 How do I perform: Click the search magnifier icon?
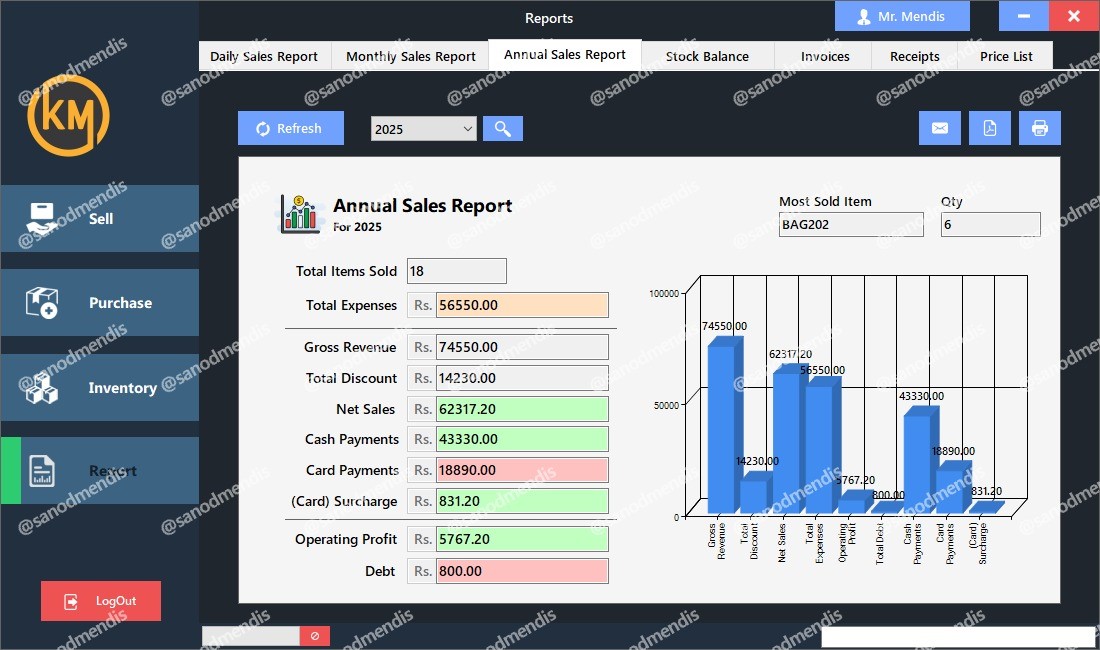coord(502,128)
